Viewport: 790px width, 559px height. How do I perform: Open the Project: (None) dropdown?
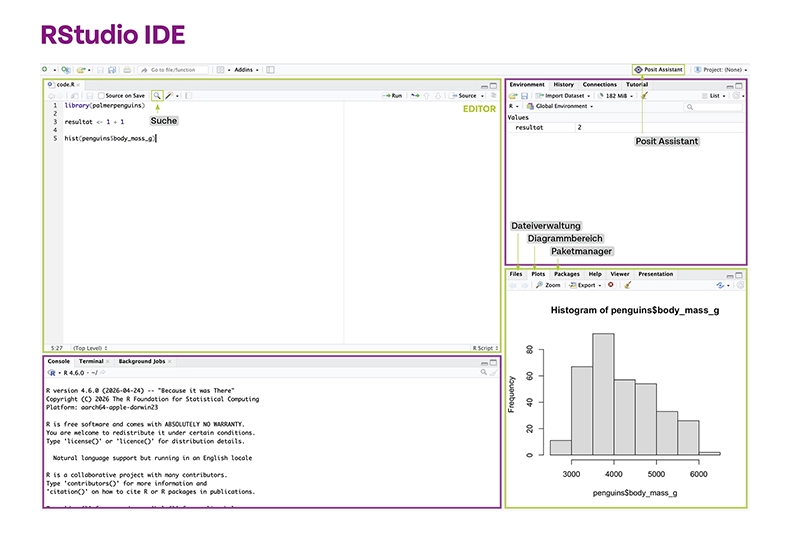721,69
